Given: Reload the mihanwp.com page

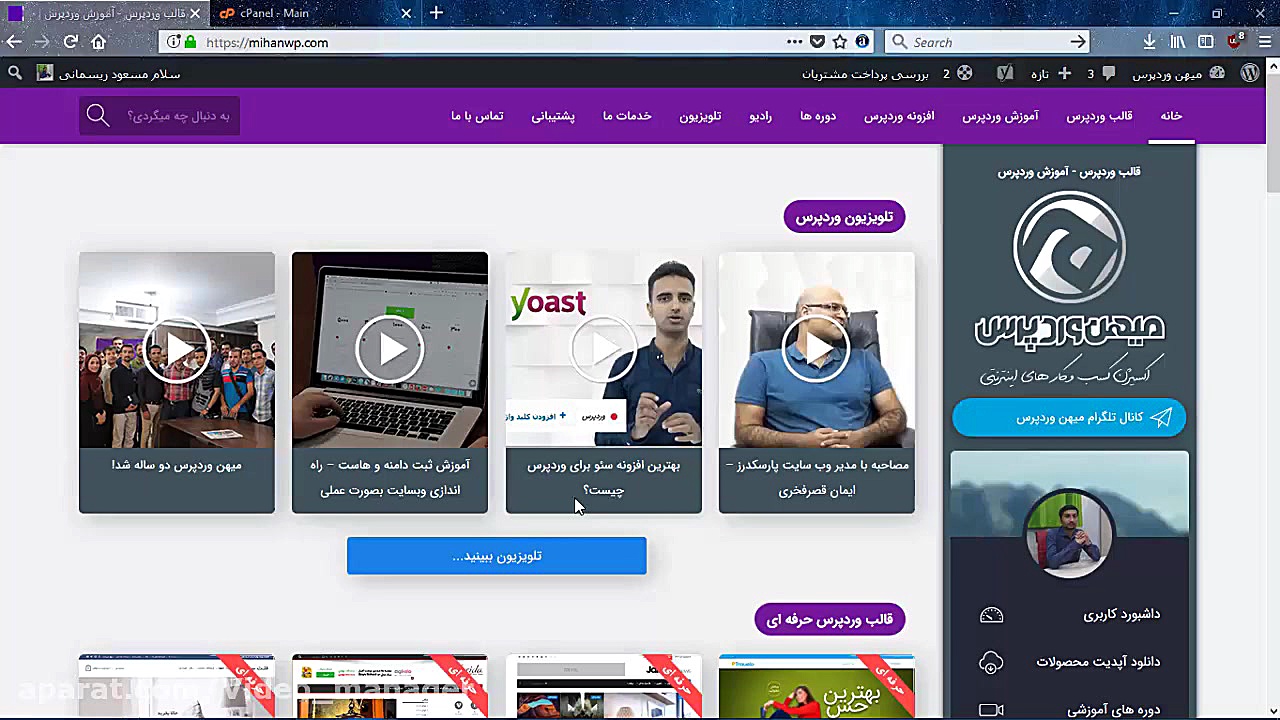Looking at the screenshot, I should click(x=70, y=42).
